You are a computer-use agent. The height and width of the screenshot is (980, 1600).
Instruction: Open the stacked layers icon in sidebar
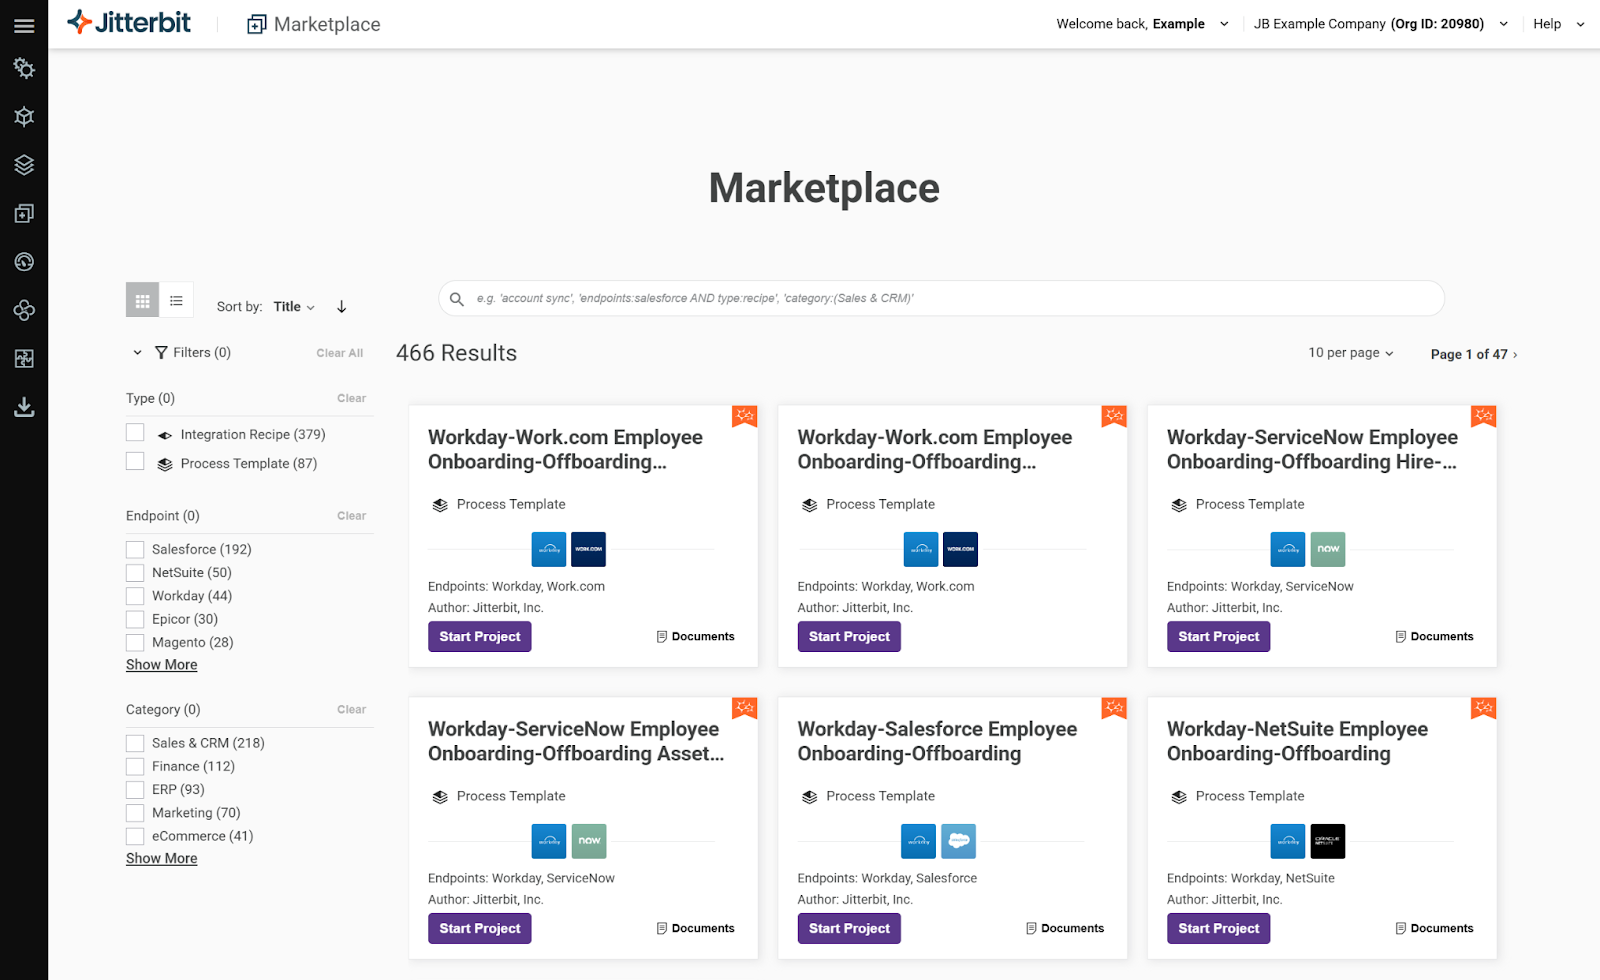click(x=24, y=165)
